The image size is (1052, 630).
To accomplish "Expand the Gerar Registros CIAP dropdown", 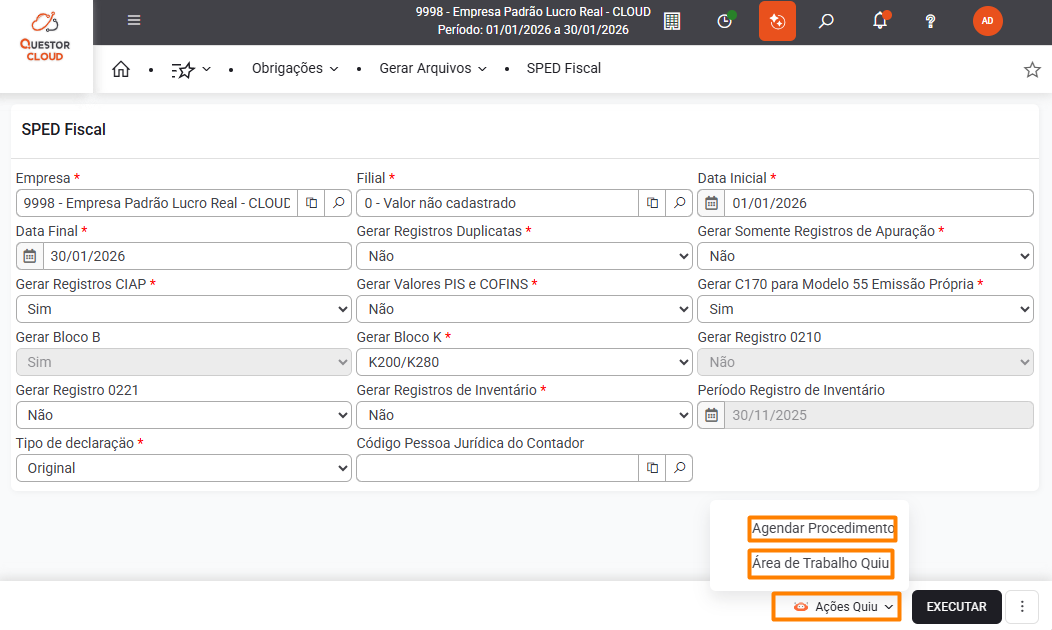I will [184, 309].
